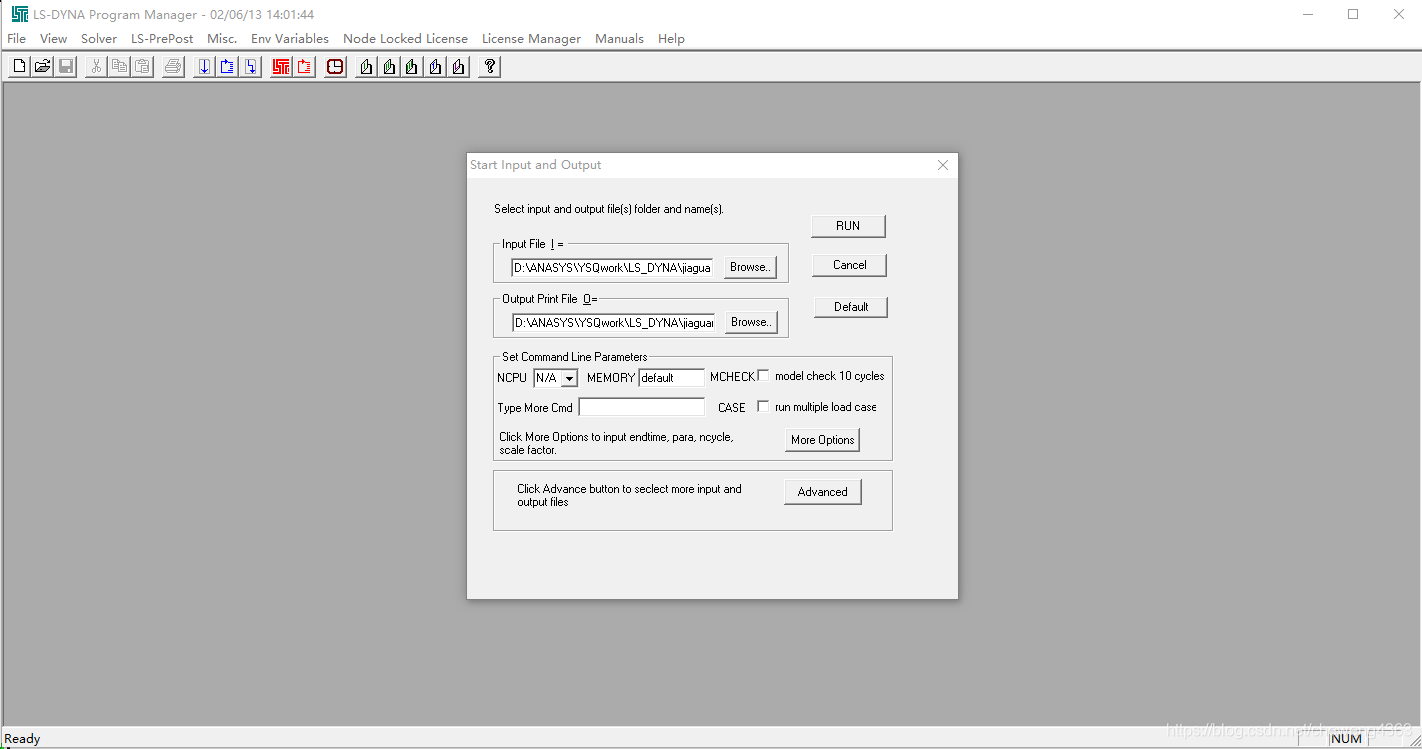This screenshot has width=1422, height=749.
Task: Open the LS-PrePost menu
Action: pyautogui.click(x=162, y=38)
